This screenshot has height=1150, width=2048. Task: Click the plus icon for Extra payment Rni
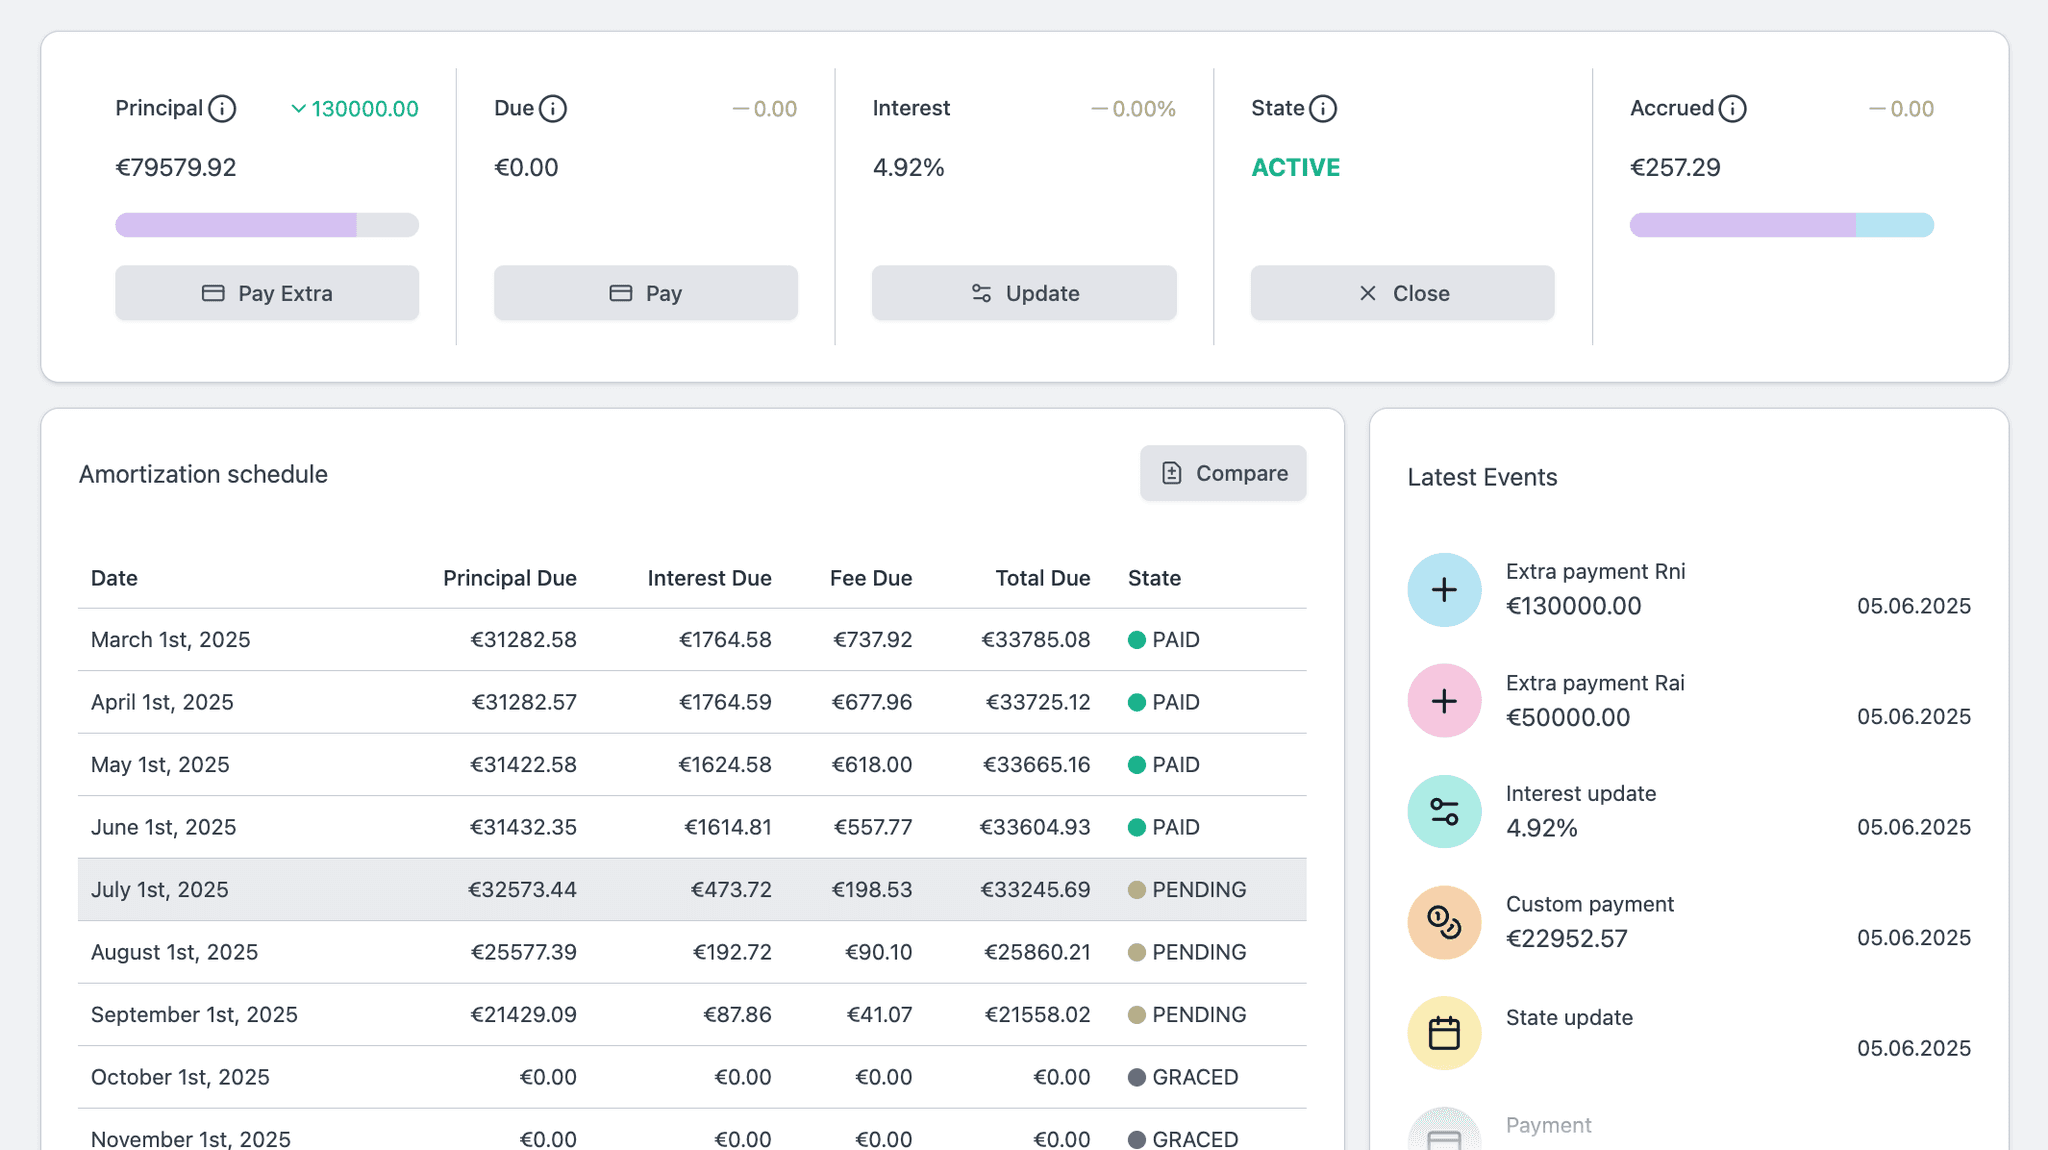(x=1444, y=589)
